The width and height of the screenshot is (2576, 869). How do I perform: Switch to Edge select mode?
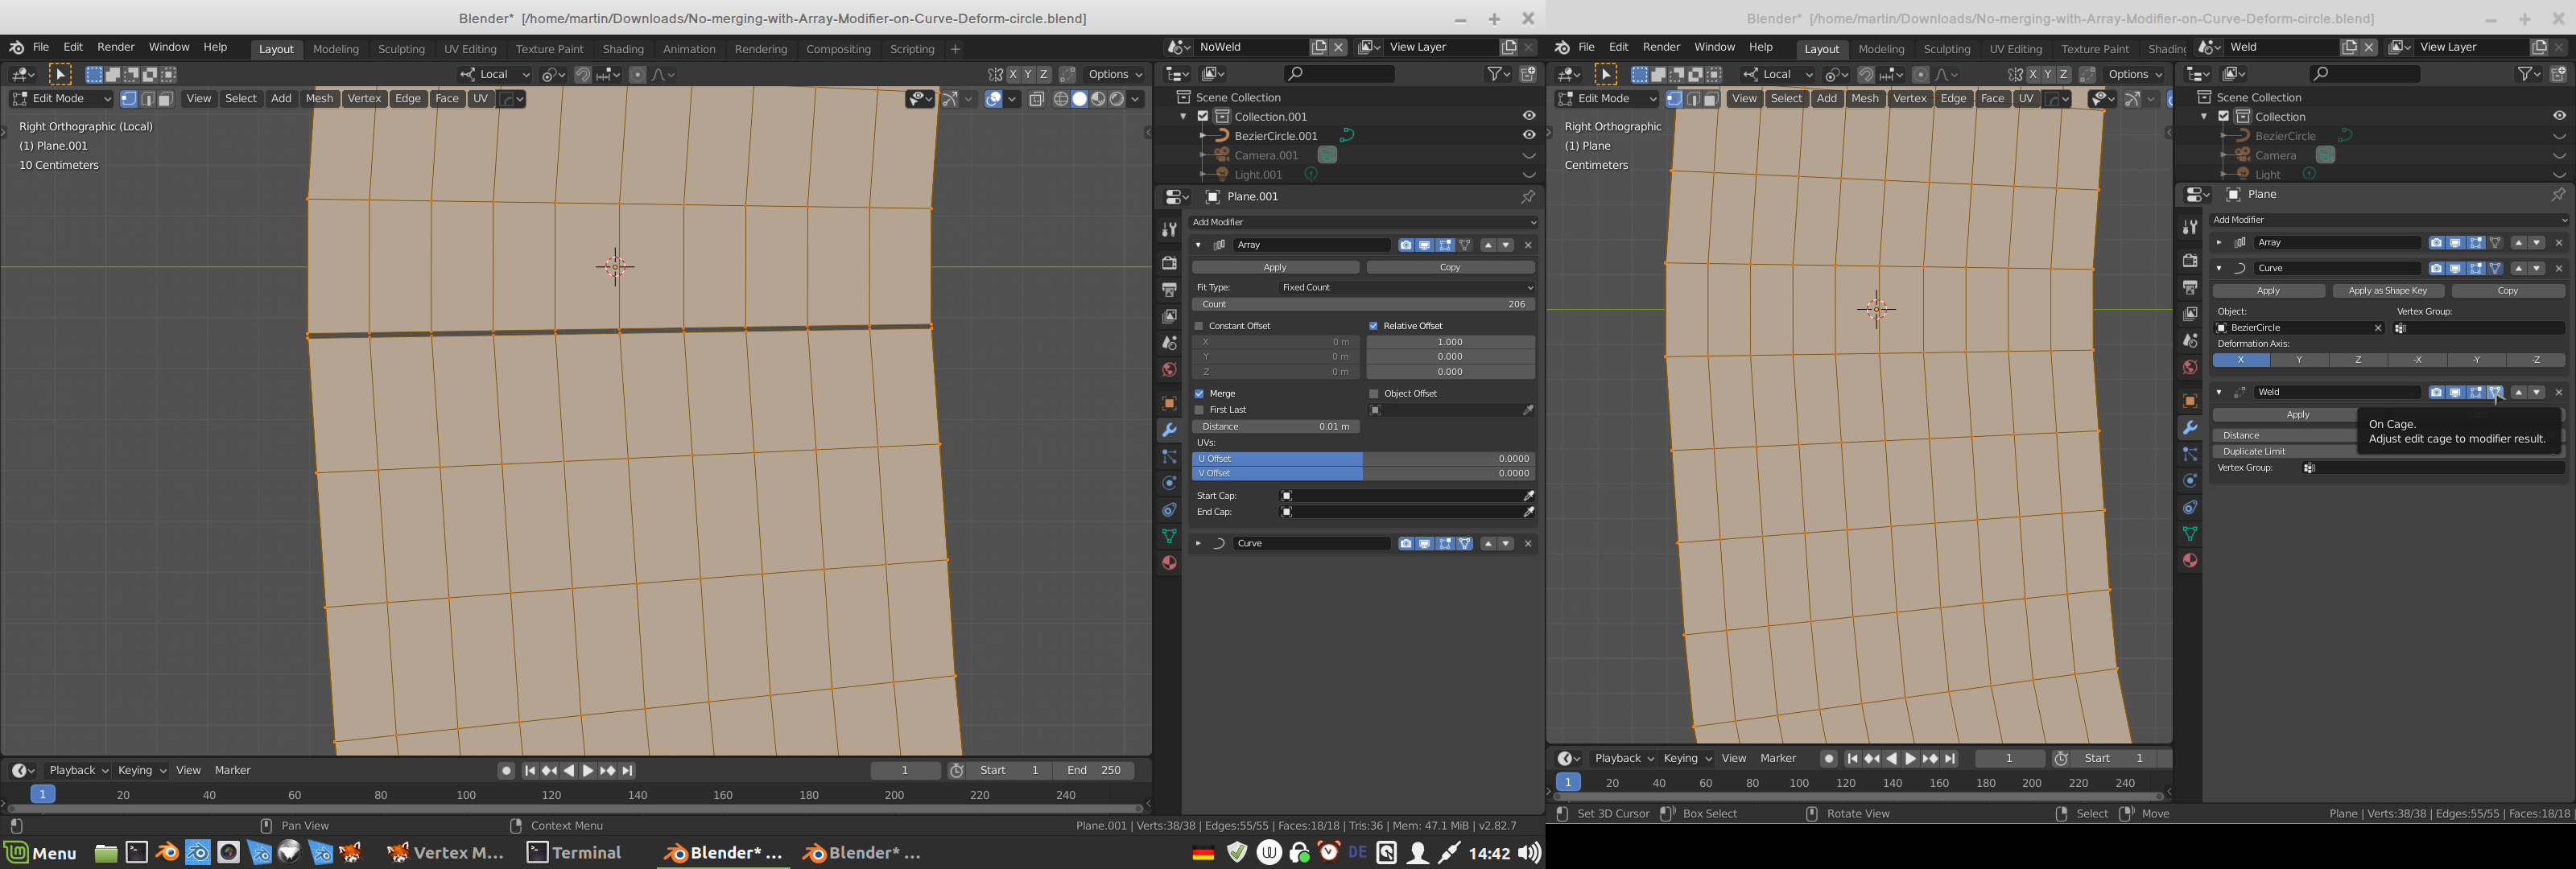tap(147, 98)
